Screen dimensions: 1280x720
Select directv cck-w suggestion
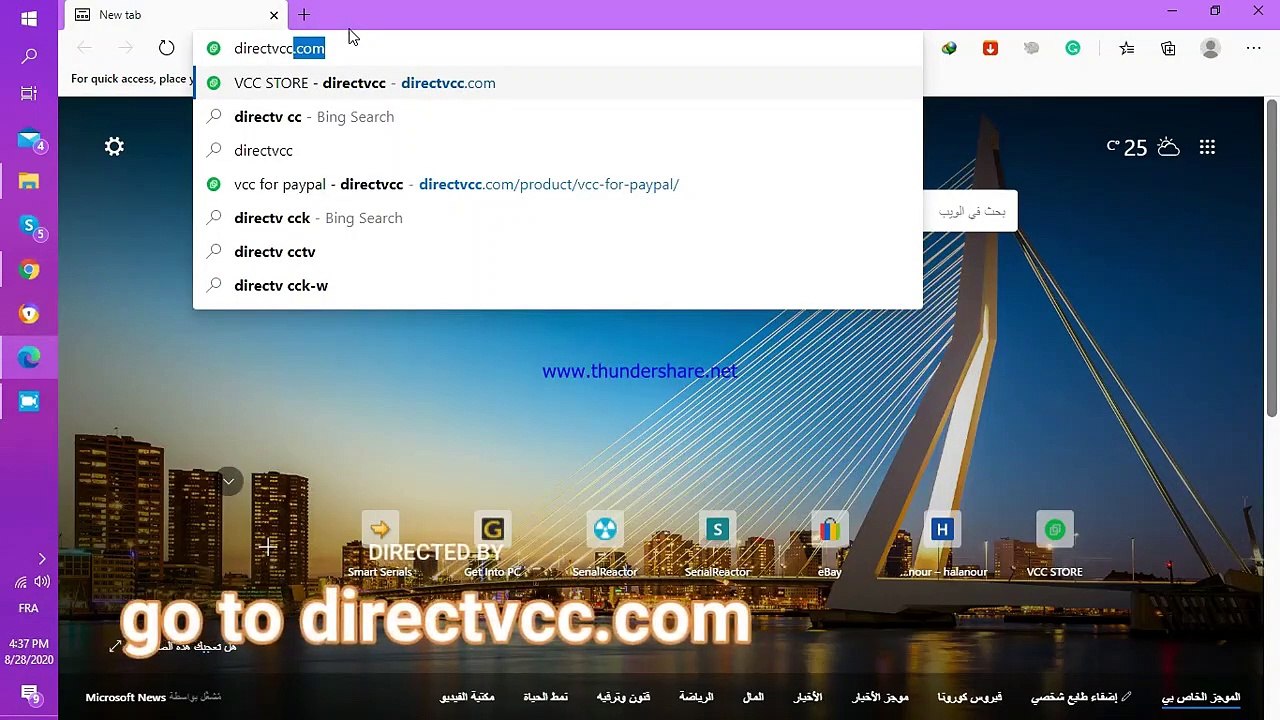(x=558, y=286)
